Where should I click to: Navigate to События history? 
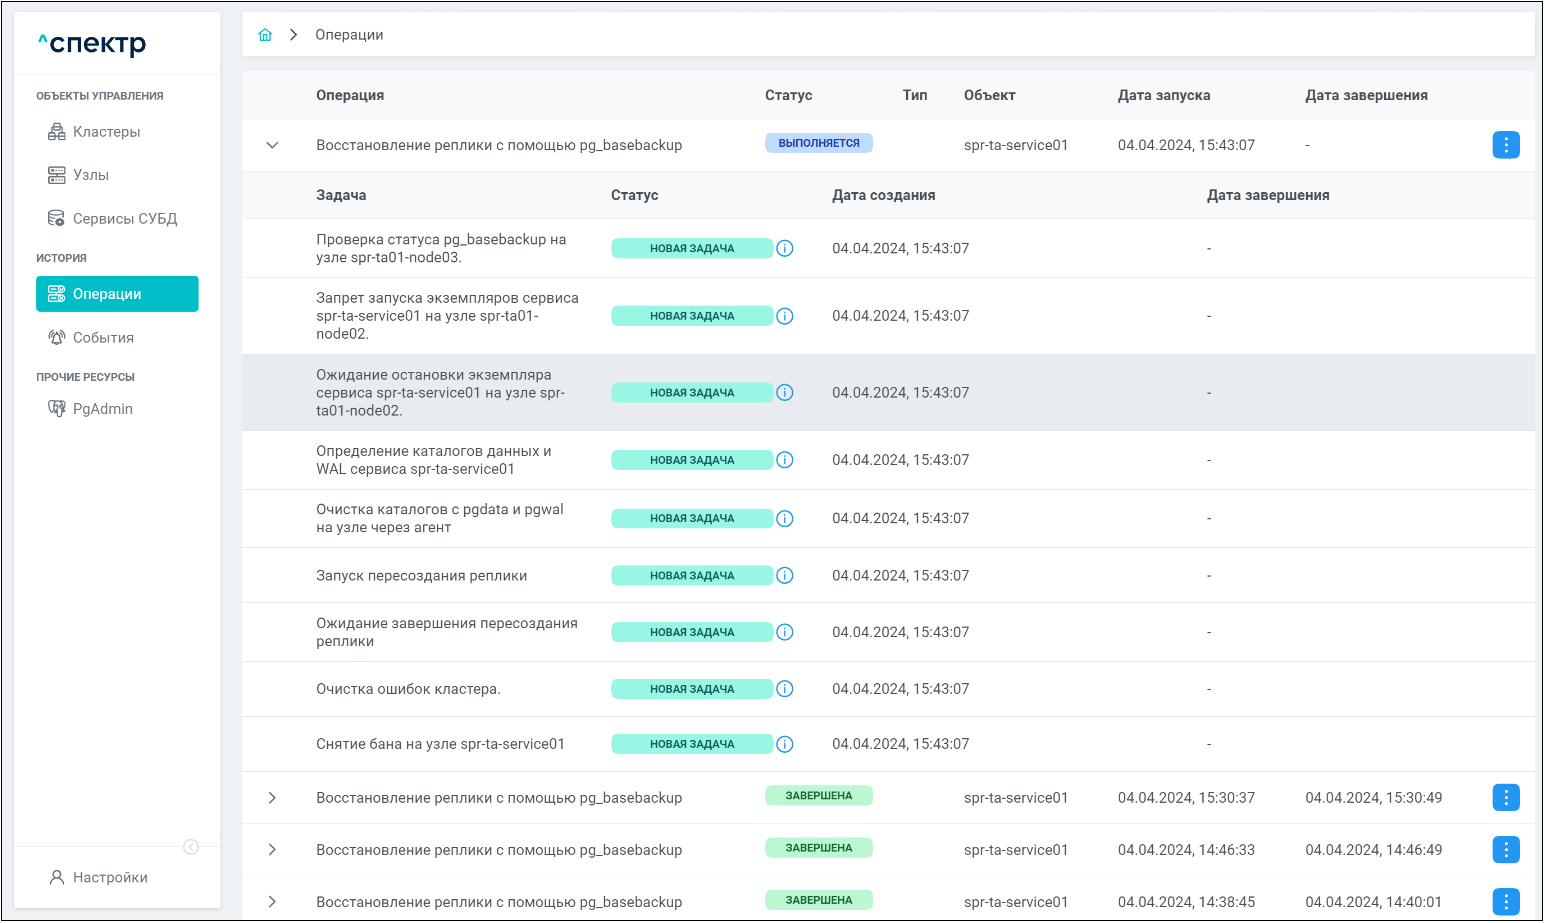(x=103, y=338)
